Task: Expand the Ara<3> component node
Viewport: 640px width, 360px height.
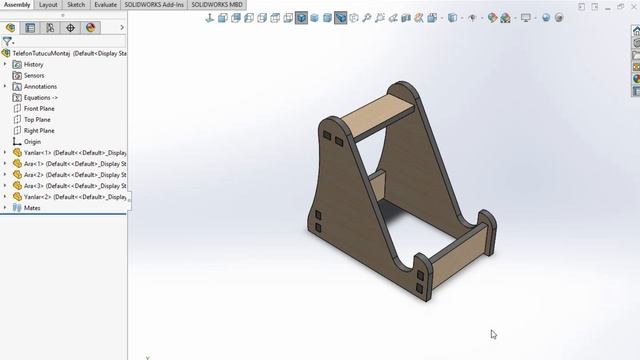Action: (x=5, y=185)
